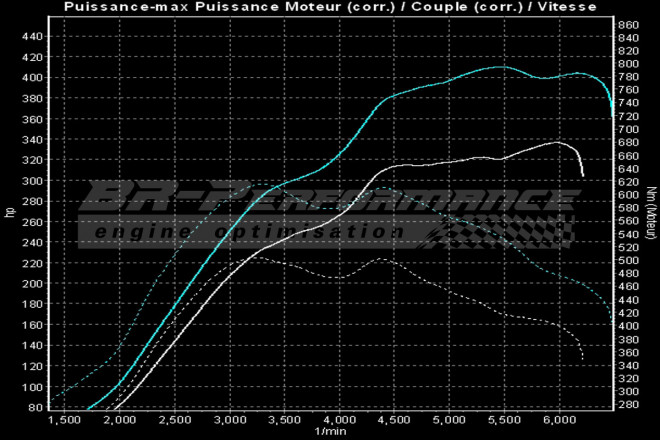The image size is (660, 440).
Task: Click the solid cyan power curve peak
Action: point(500,67)
